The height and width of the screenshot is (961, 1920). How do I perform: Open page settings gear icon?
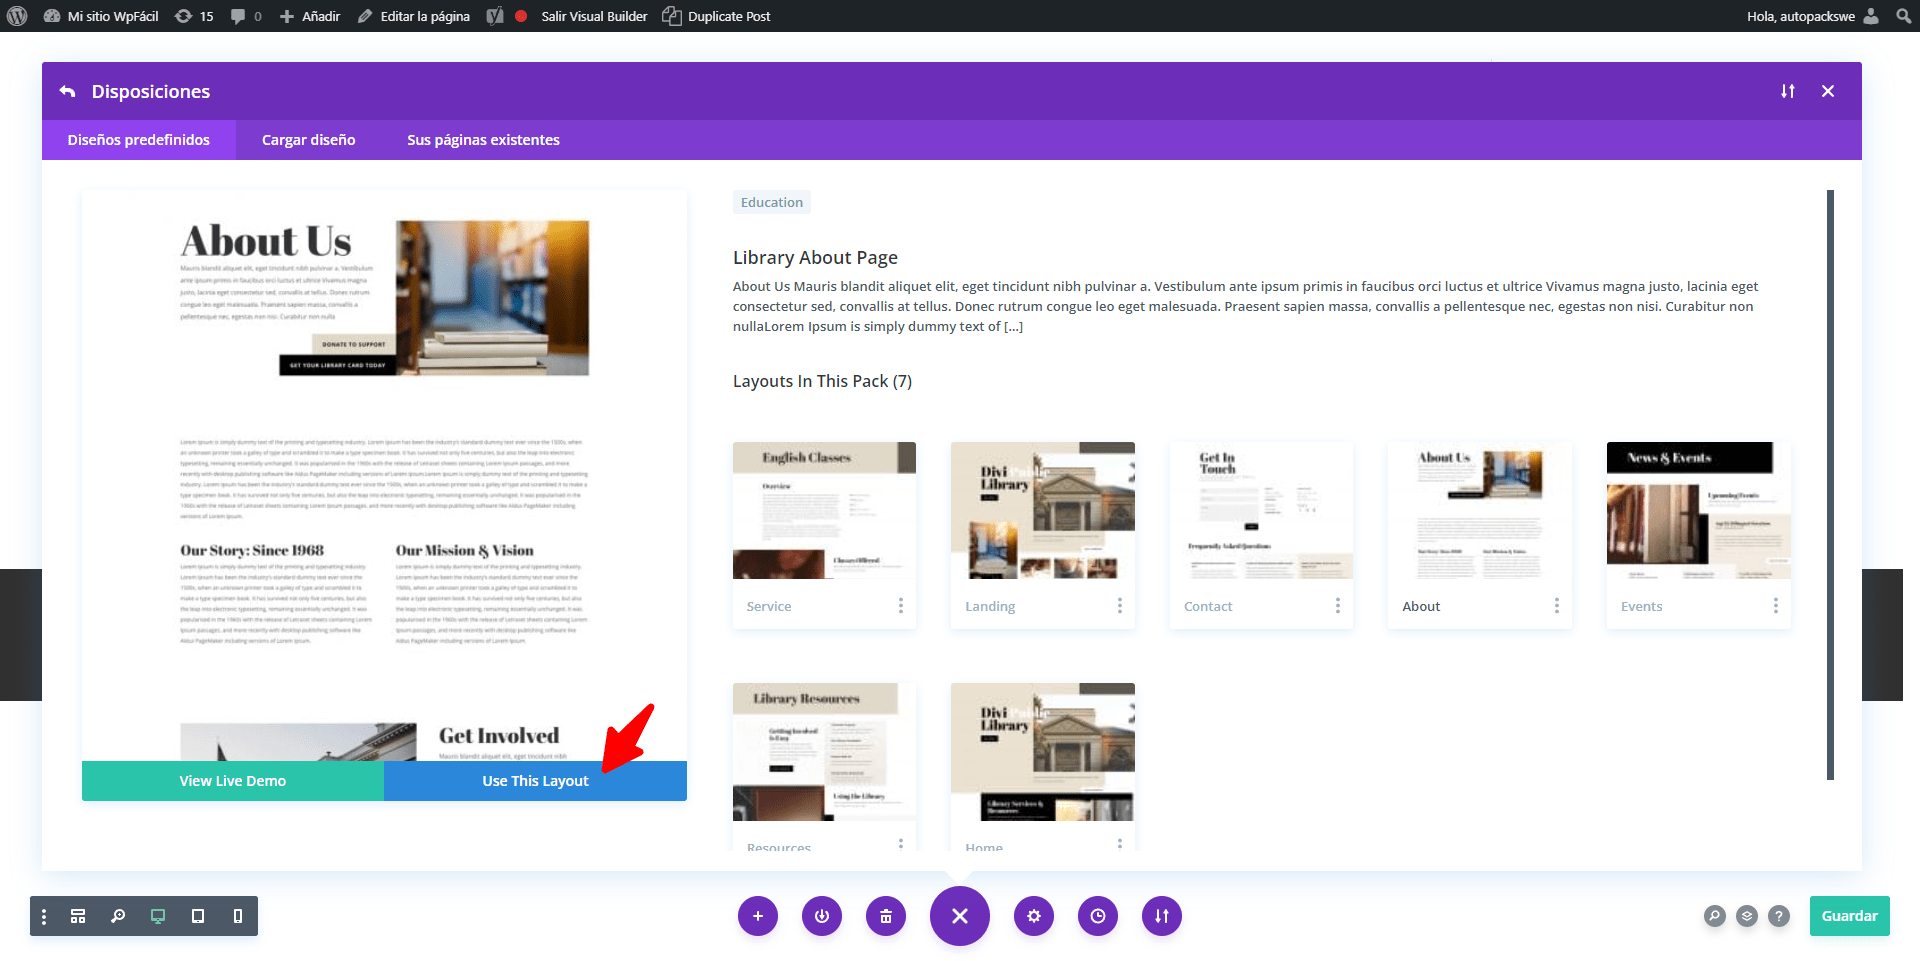click(x=1034, y=916)
